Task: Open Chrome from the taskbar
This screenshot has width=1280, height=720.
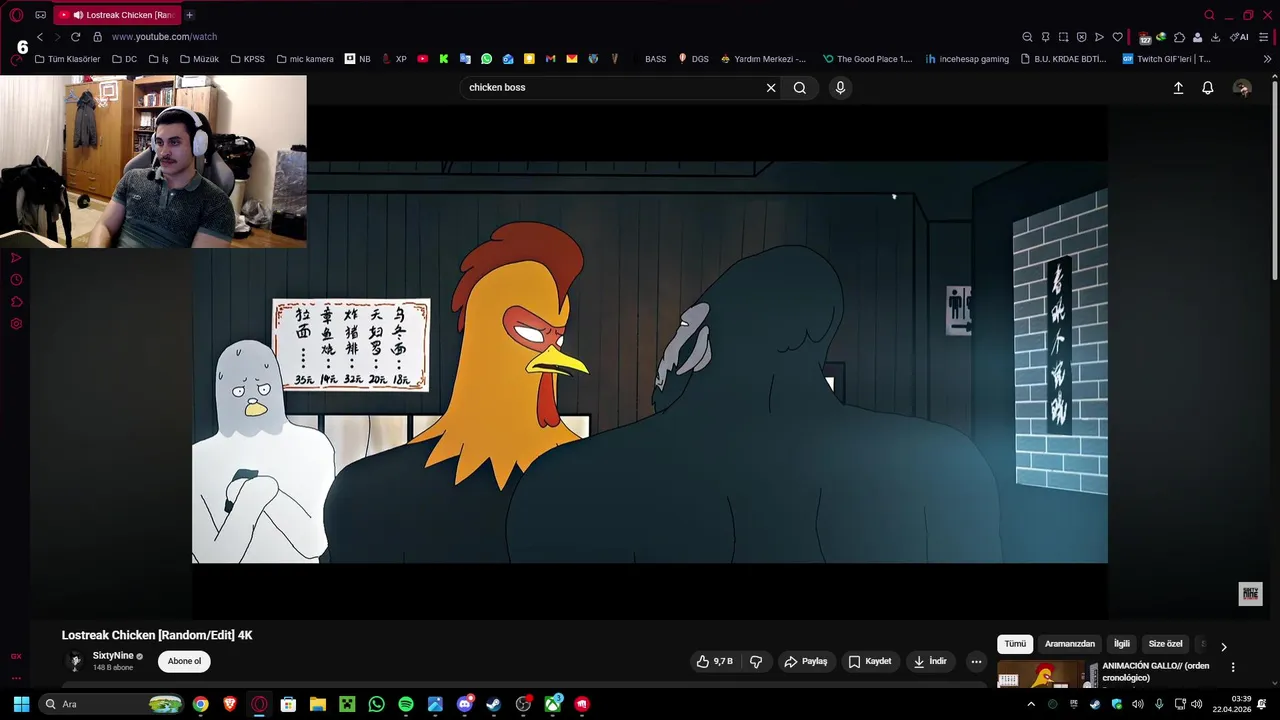Action: point(201,704)
